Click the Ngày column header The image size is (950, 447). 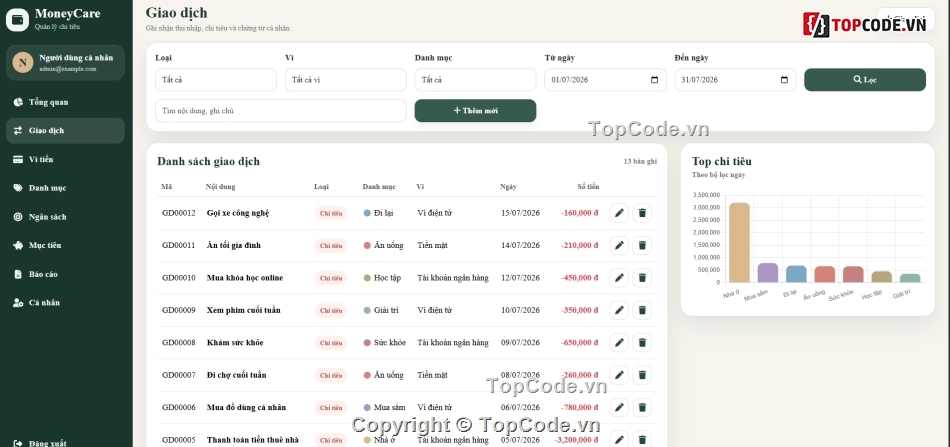(508, 187)
